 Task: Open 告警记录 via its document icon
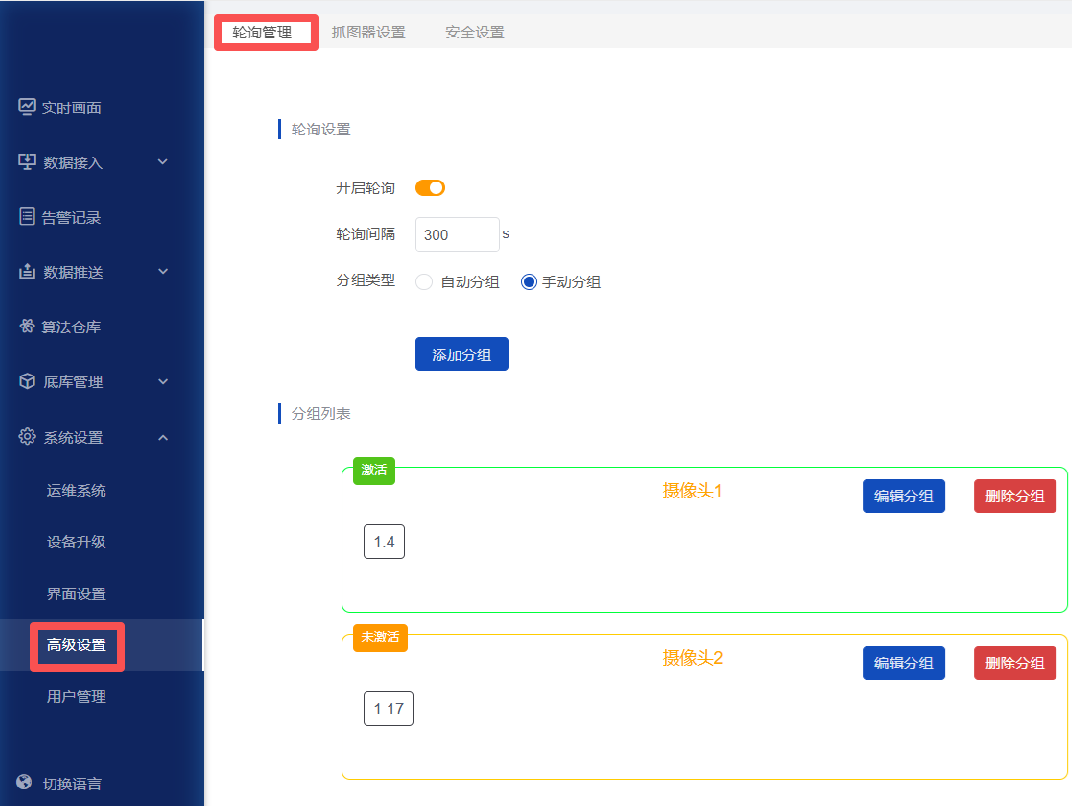pyautogui.click(x=27, y=217)
